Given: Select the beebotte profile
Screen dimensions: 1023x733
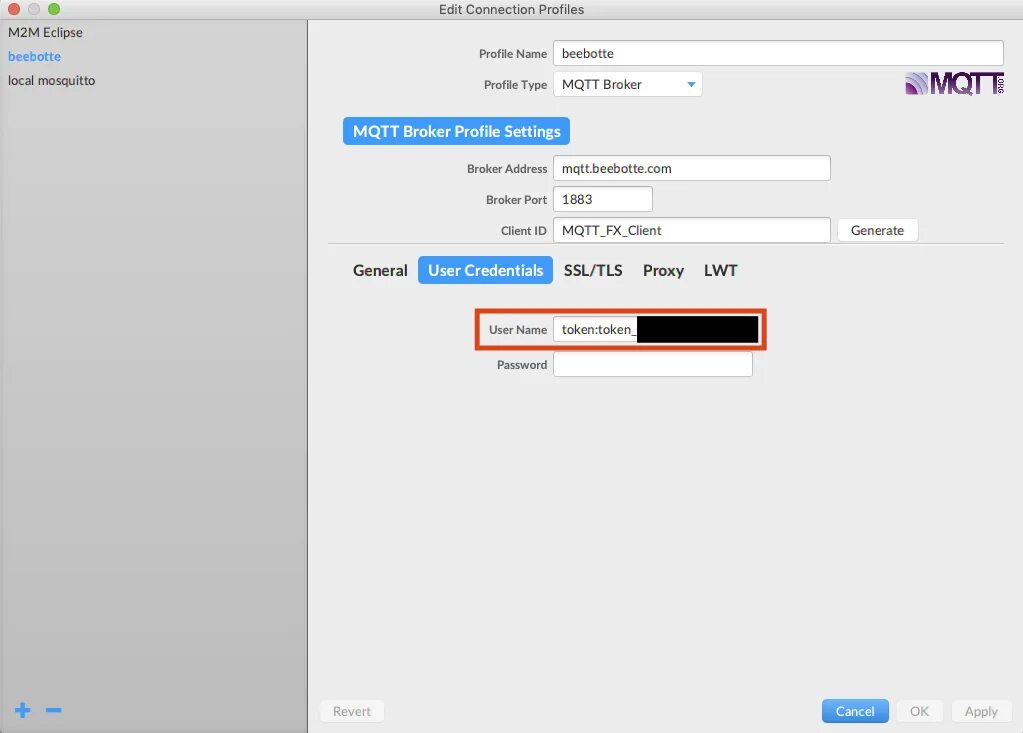Looking at the screenshot, I should [x=34, y=56].
